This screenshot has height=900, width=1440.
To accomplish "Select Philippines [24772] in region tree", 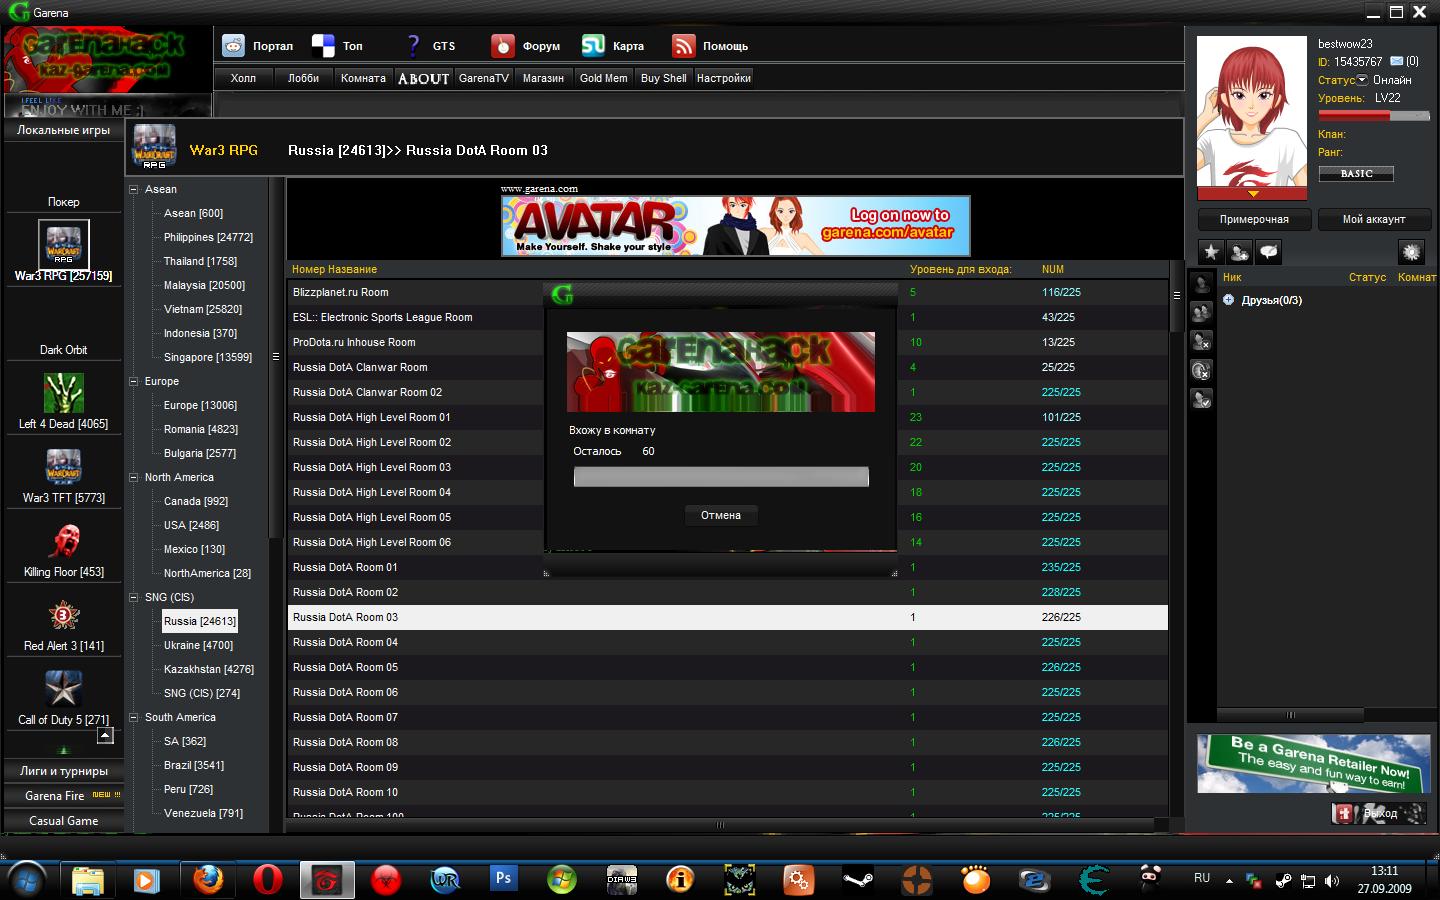I will tap(208, 237).
